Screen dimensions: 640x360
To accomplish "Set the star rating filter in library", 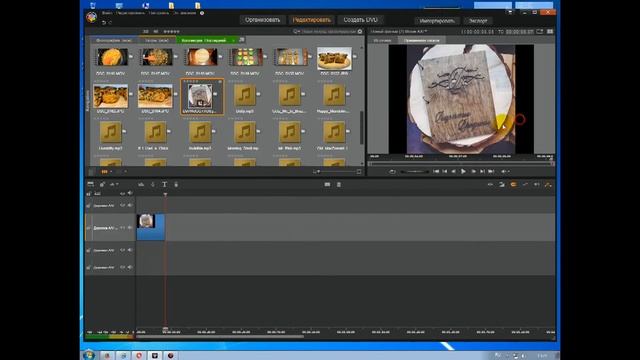I will pyautogui.click(x=171, y=31).
